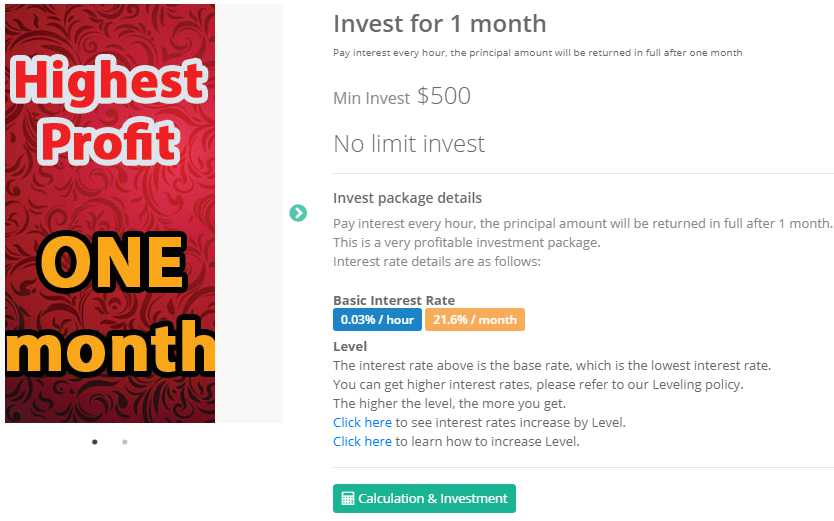This screenshot has height=521, width=834.
Task: Click the "No limit invest" text
Action: 409,144
